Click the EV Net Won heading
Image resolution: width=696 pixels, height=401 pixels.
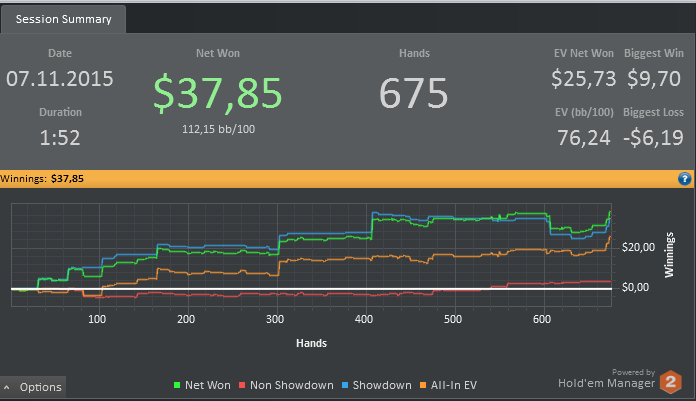click(x=583, y=53)
